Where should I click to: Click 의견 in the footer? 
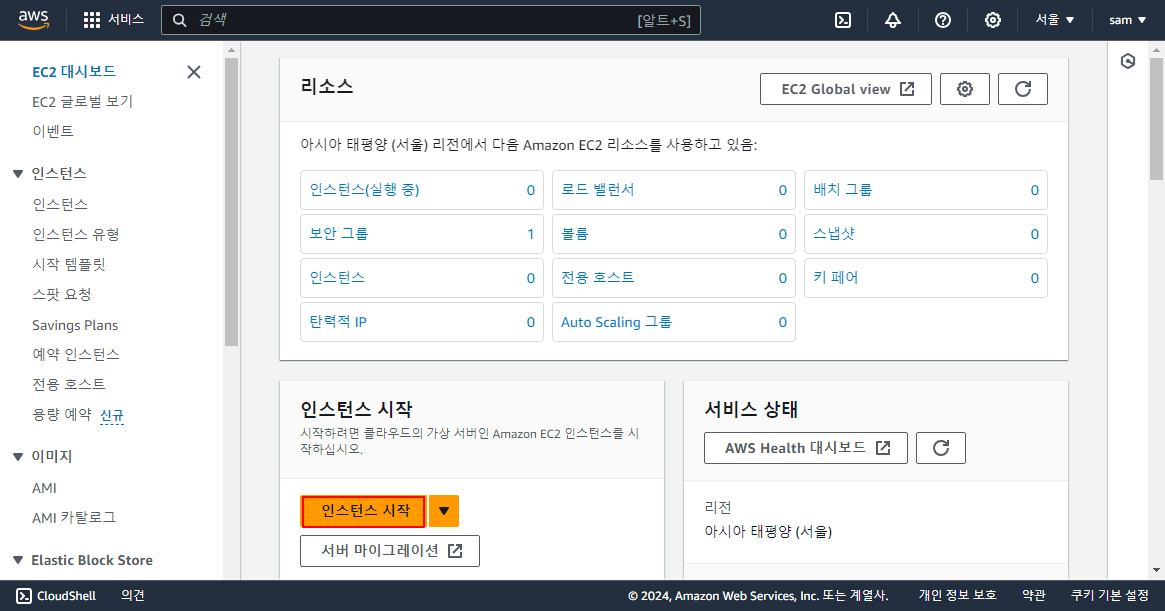(x=133, y=595)
